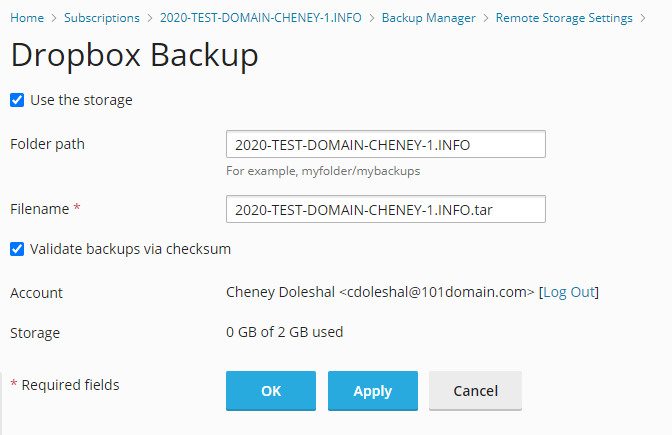Open the Subscriptions breadcrumb

point(102,18)
